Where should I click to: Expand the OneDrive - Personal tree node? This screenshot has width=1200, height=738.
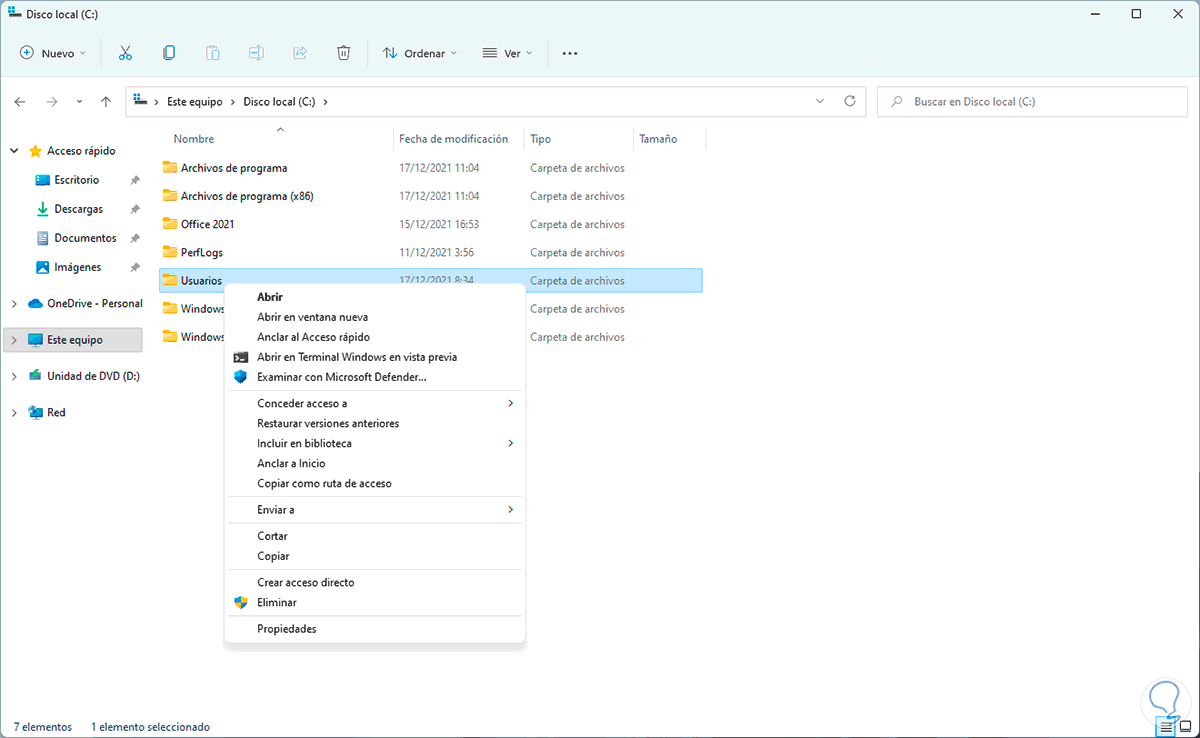(x=14, y=304)
